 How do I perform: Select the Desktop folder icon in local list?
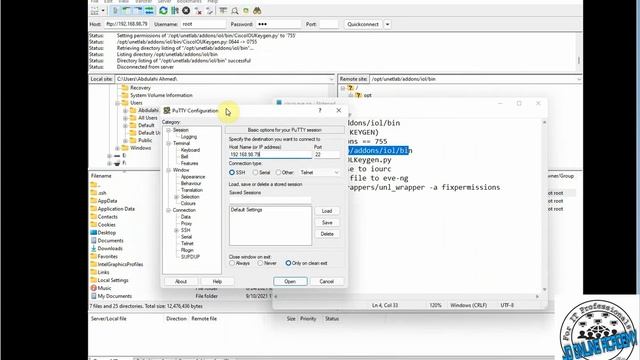coord(93,233)
